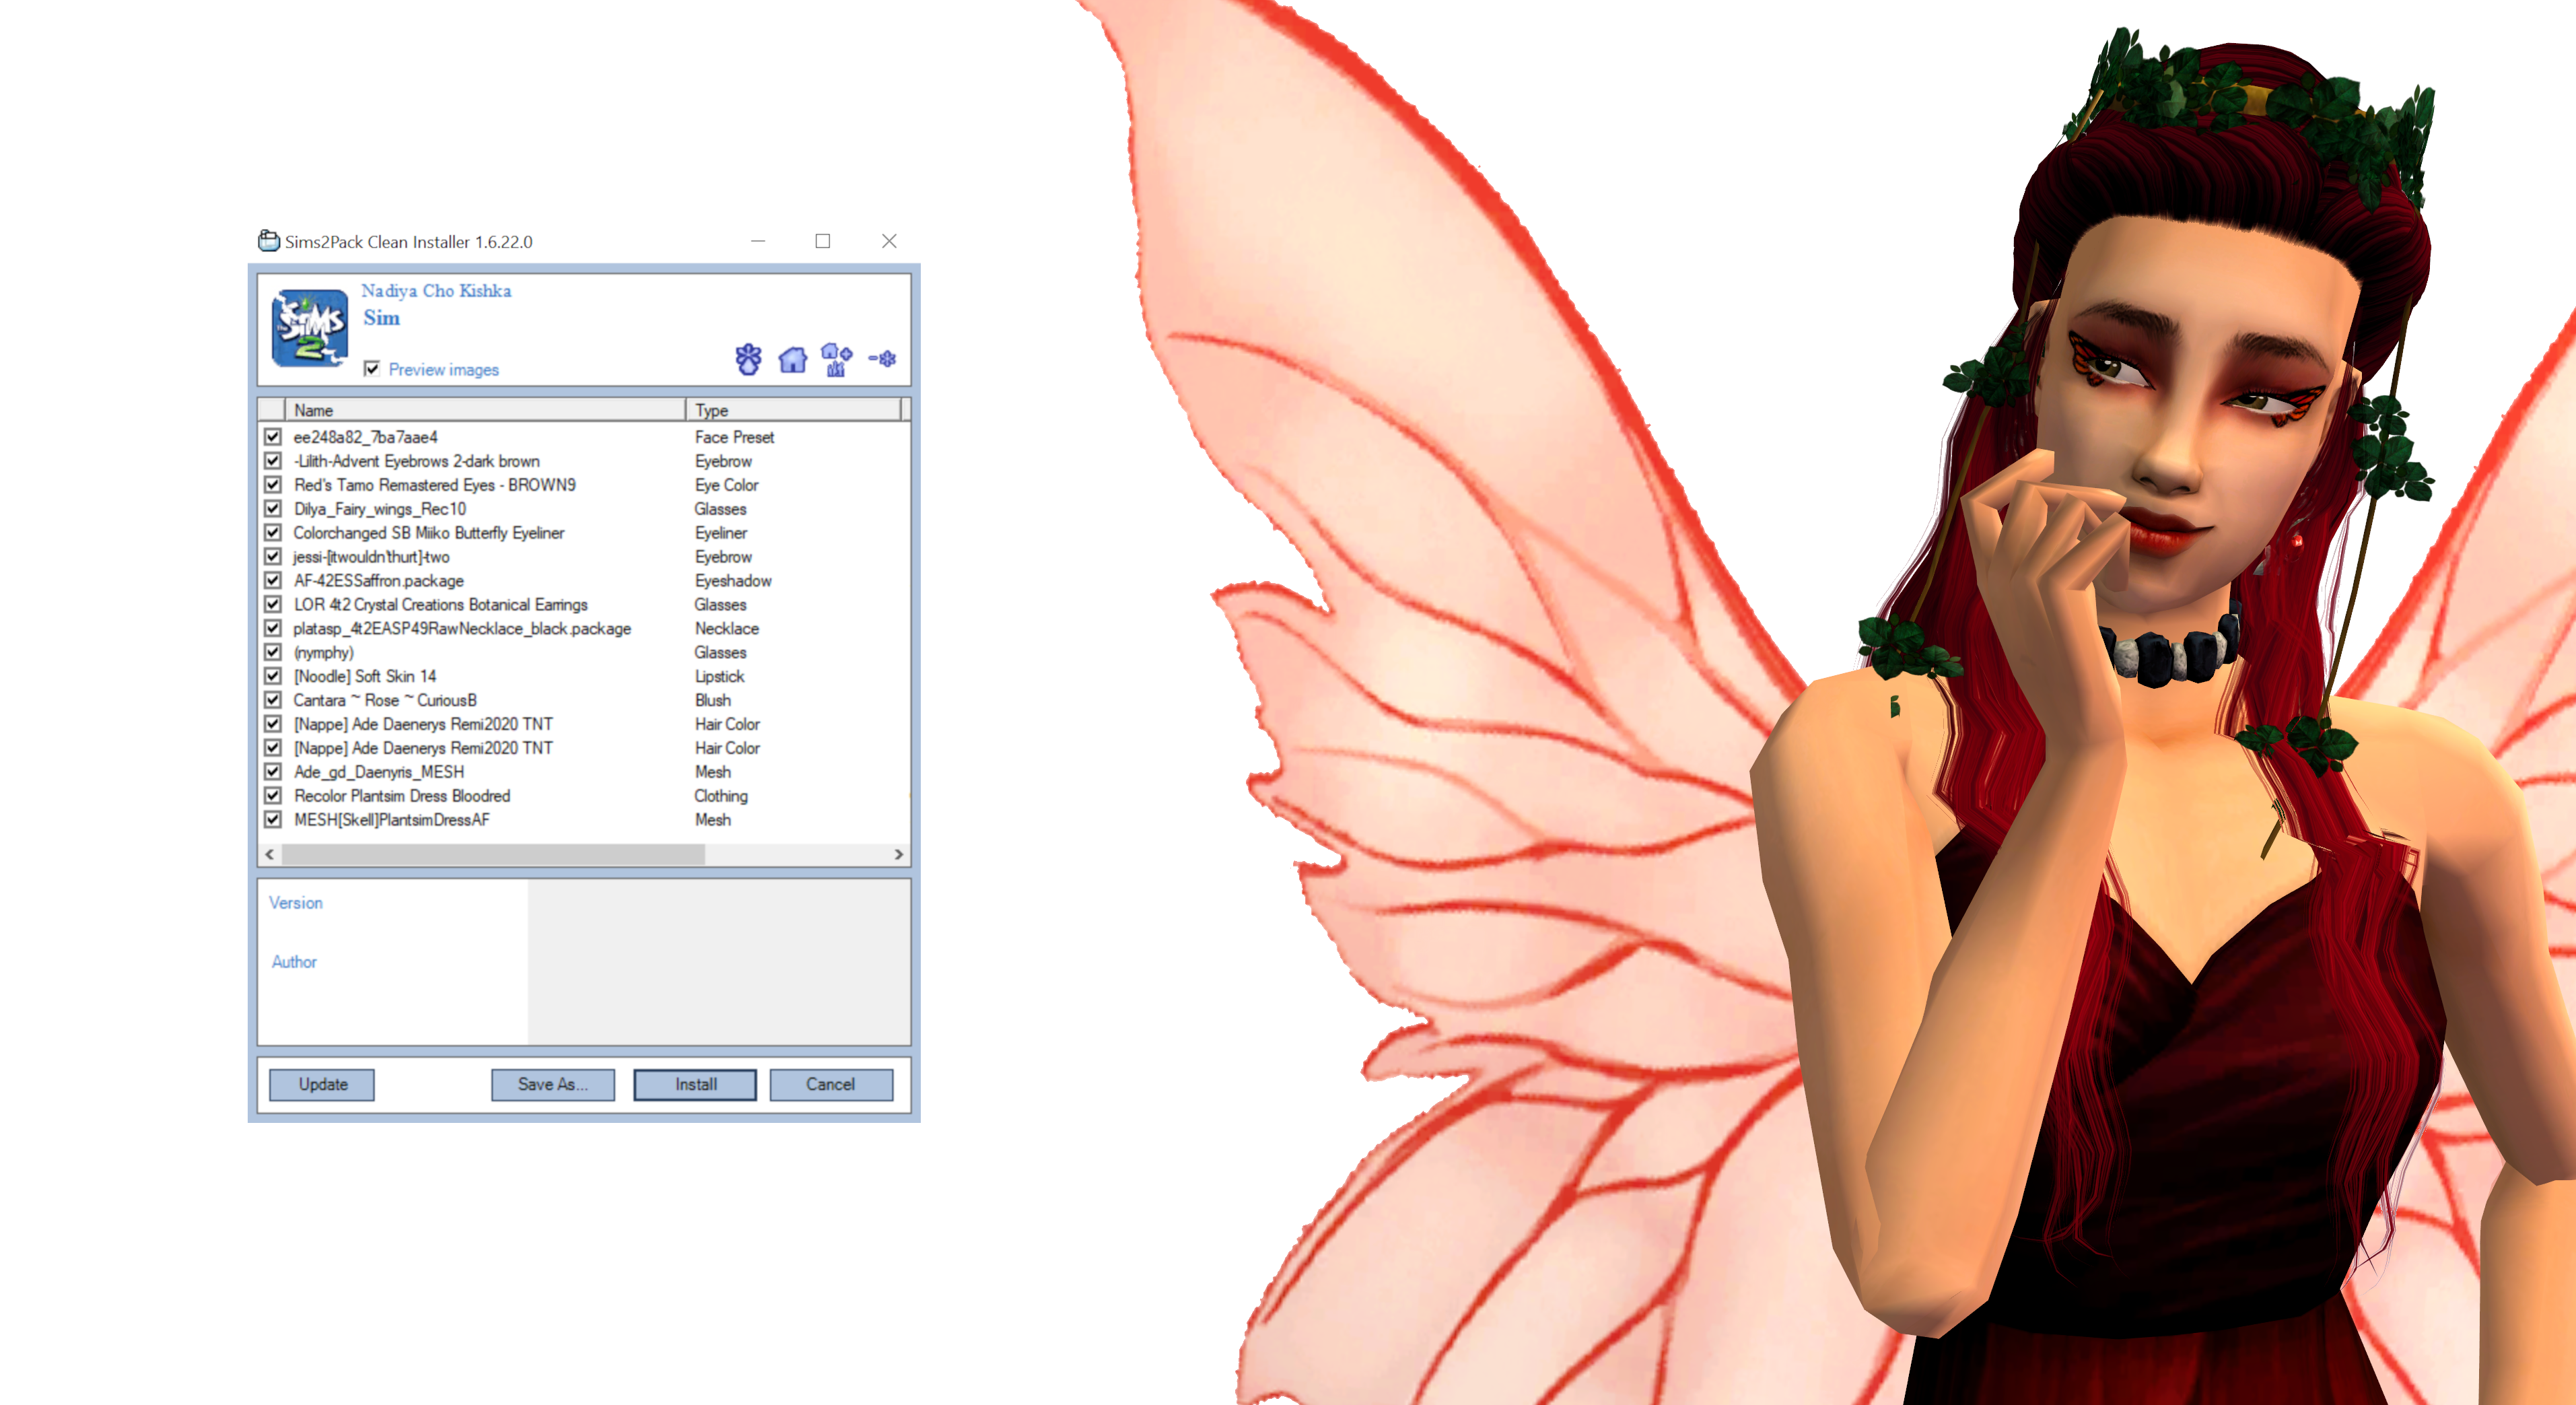
Task: Click the Save As... button
Action: tap(553, 1085)
